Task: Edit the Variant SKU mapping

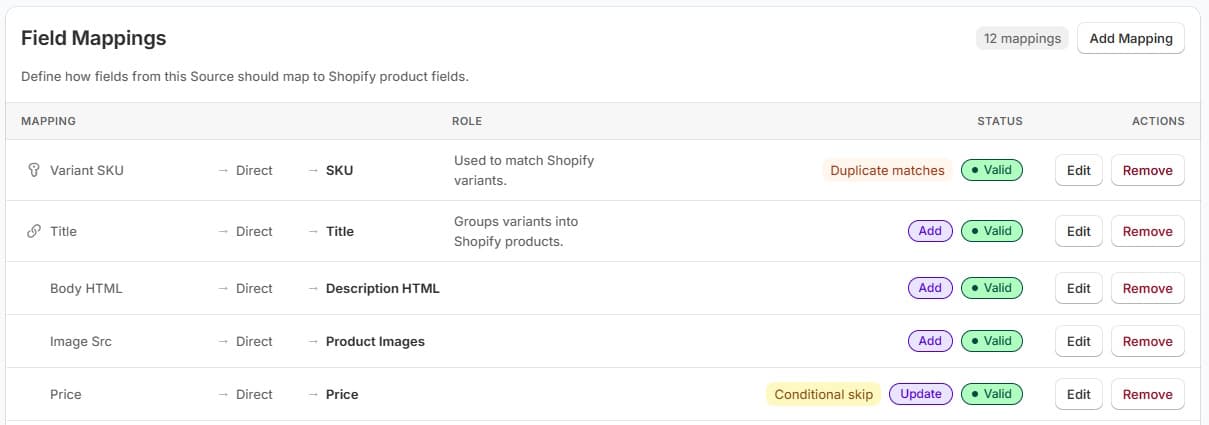Action: point(1078,170)
